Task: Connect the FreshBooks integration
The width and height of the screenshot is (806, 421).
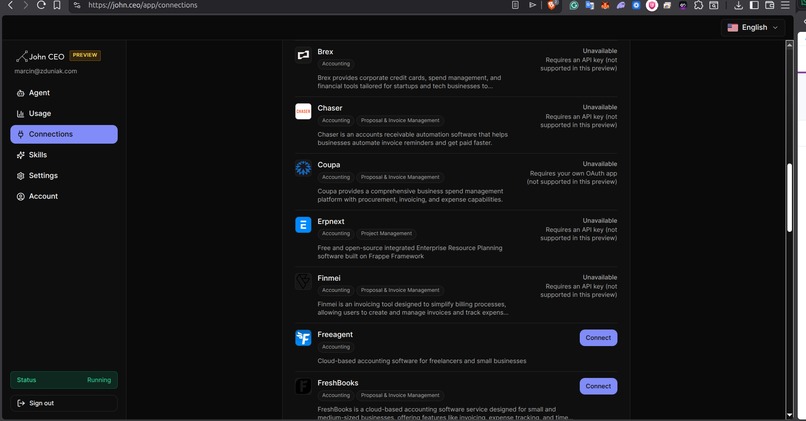Action: click(x=598, y=386)
